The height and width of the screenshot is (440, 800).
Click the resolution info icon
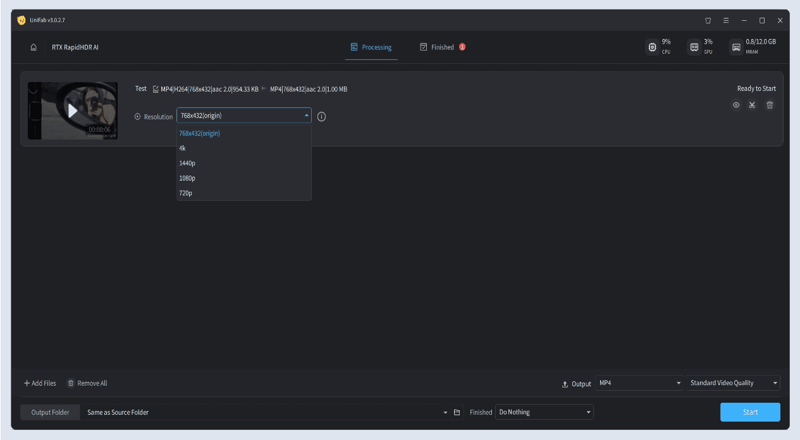pos(321,116)
